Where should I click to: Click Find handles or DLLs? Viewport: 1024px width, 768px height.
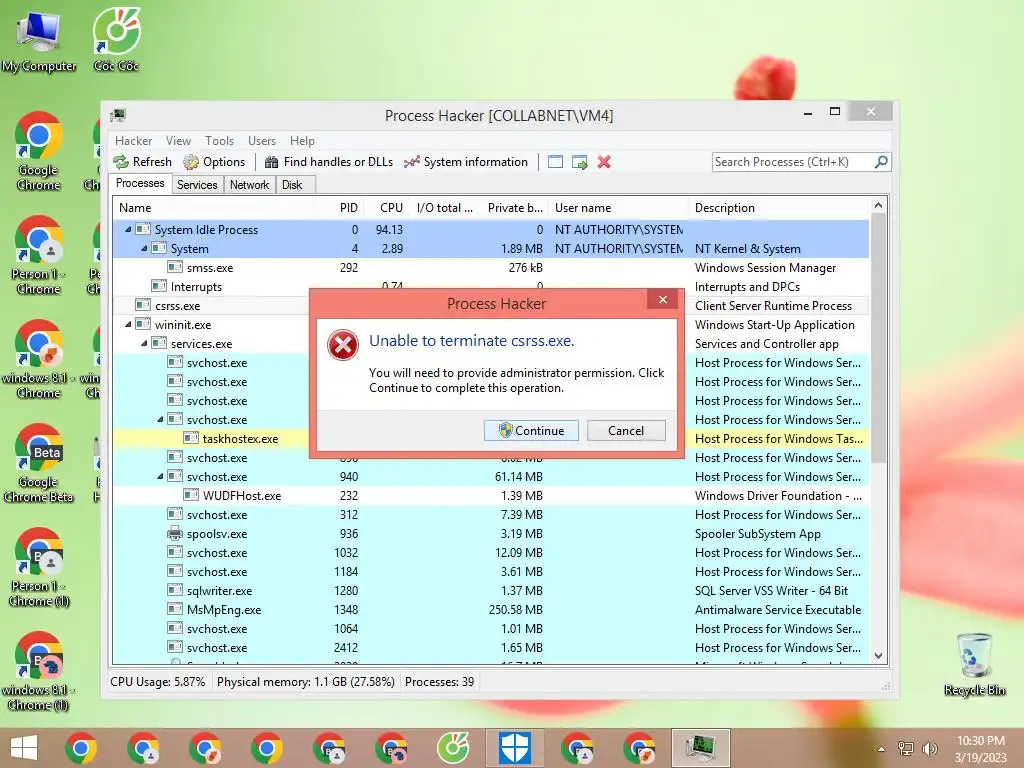click(x=328, y=162)
